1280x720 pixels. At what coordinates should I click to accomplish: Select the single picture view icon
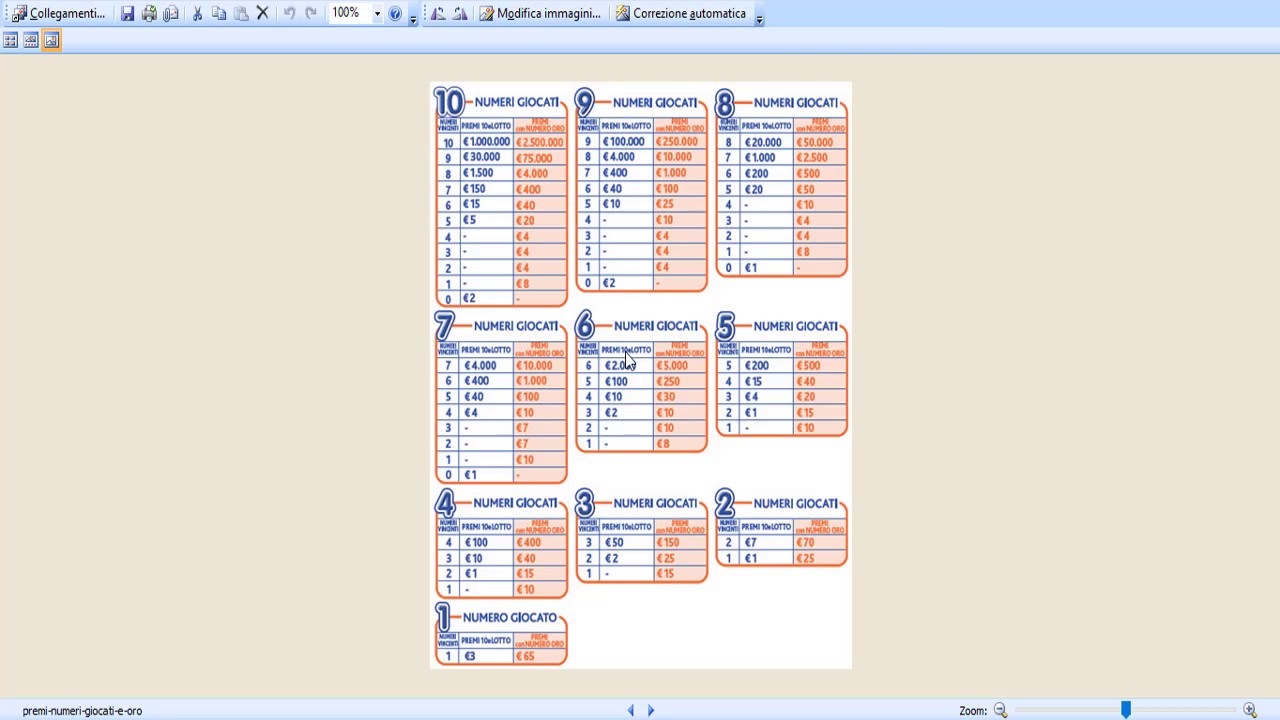pos(52,40)
